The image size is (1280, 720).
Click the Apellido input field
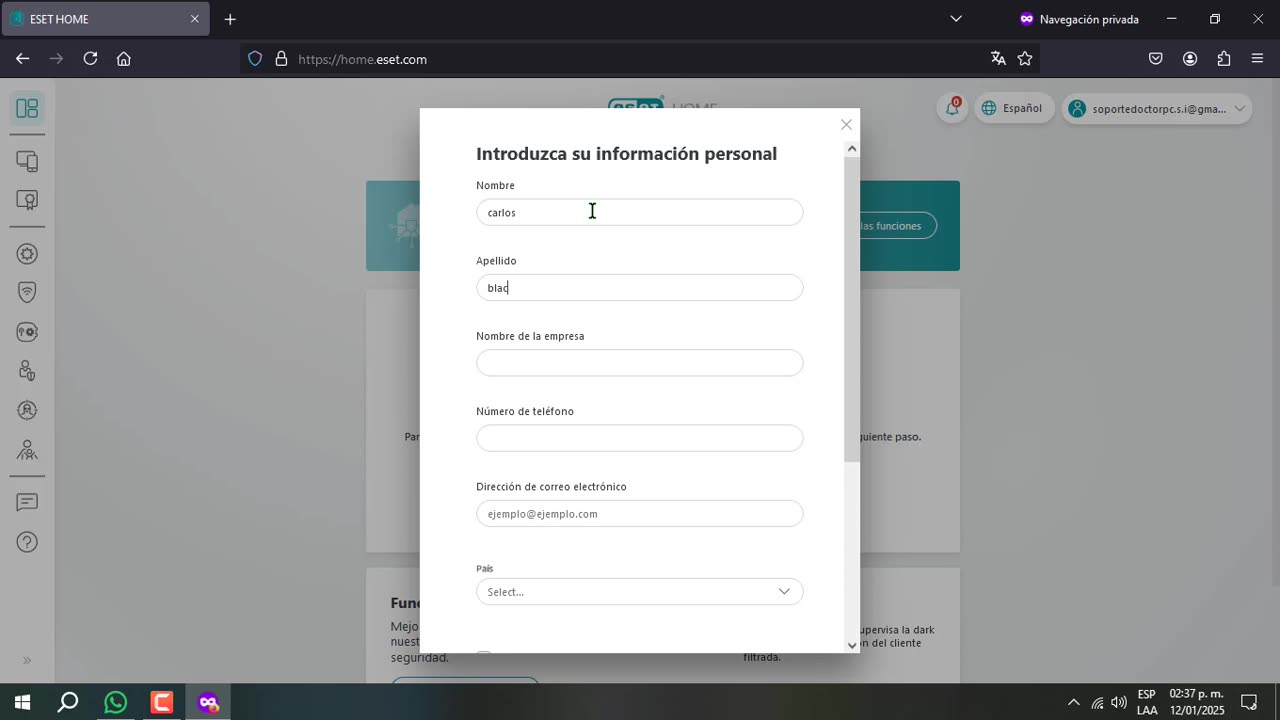click(639, 288)
